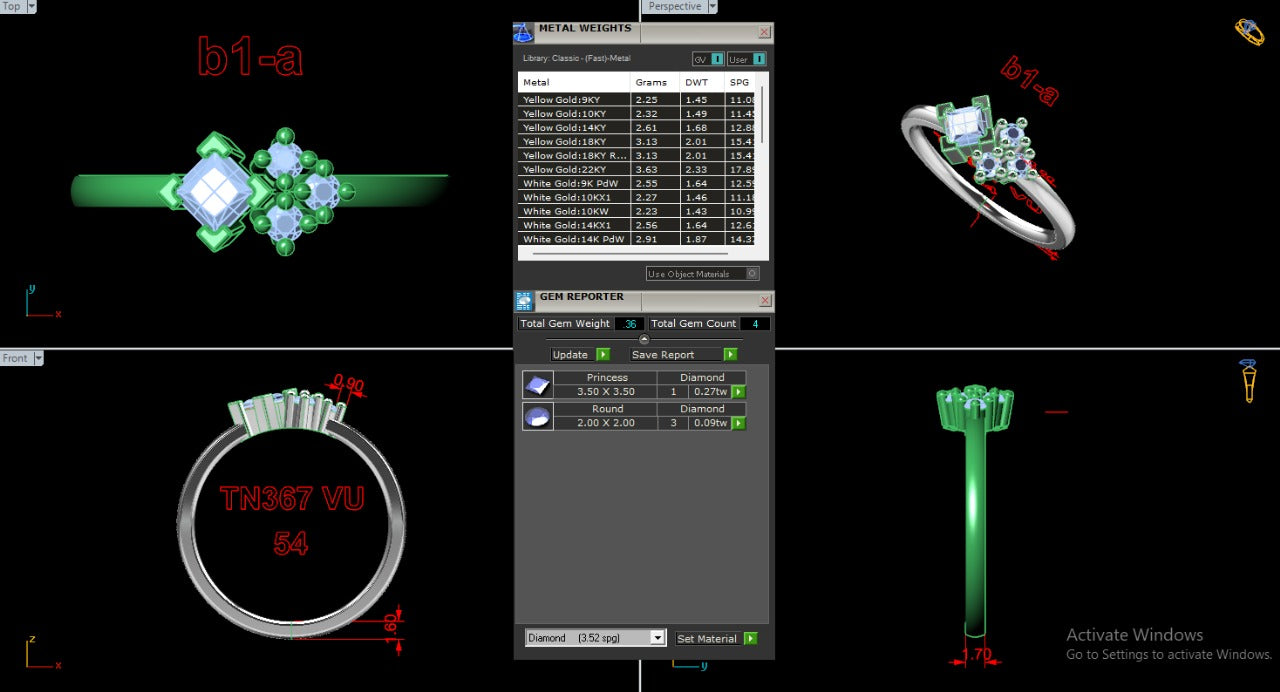Click the 1.70 dimension in side view
This screenshot has height=692, width=1280.
(975, 656)
